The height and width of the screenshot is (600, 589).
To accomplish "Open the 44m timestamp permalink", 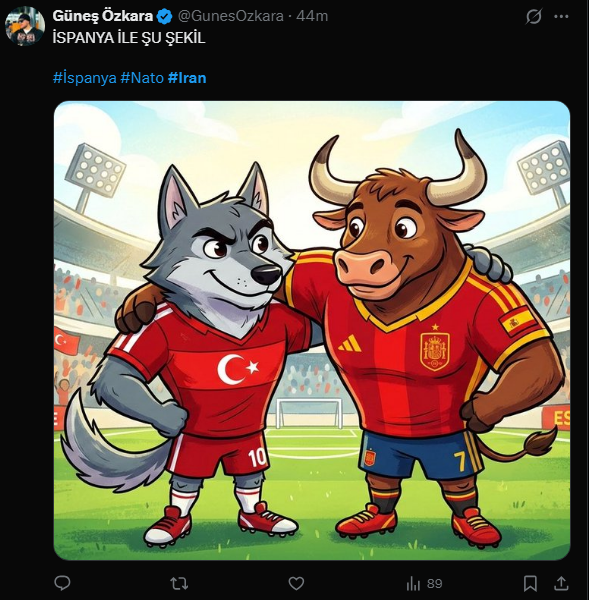I will 312,16.
